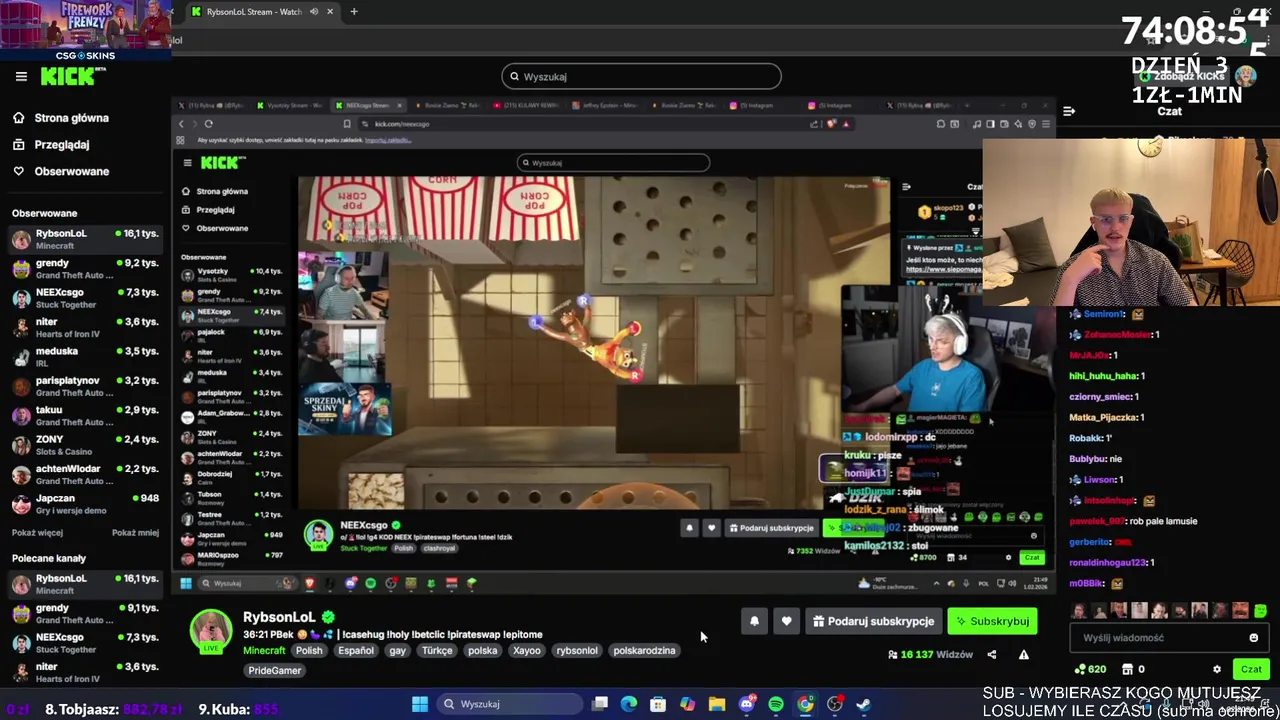This screenshot has height=720, width=1280.
Task: Open the Minecraft category link
Action: pos(264,651)
